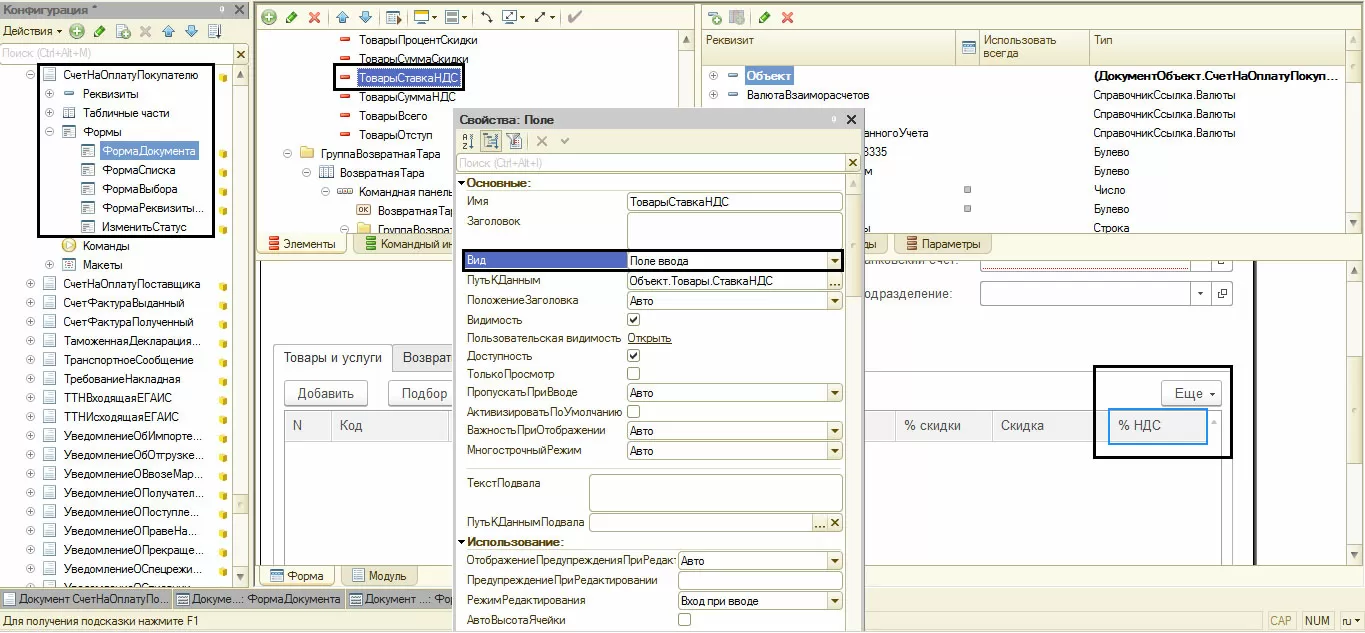
Task: Check the АктивизироватьПоУмолчанию checkbox
Action: [x=633, y=412]
